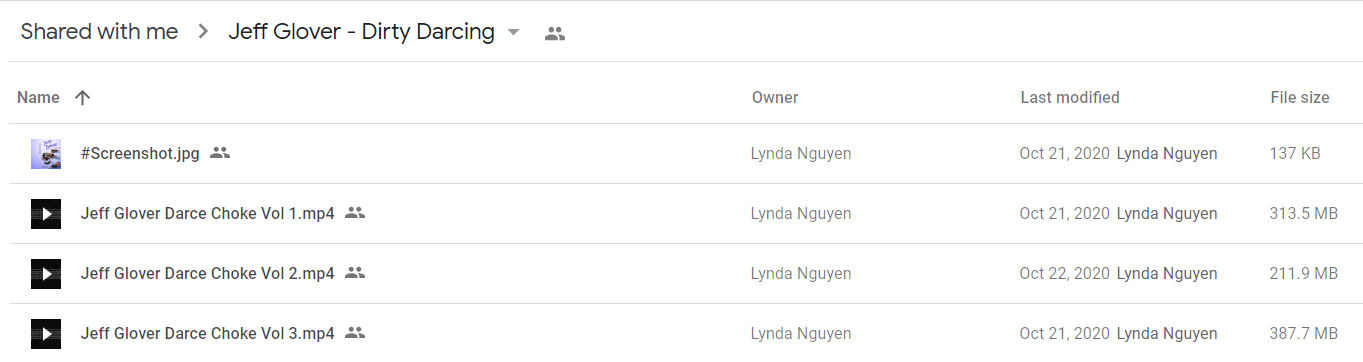Click the video icon for Darce Choke Vol 1
Image resolution: width=1363 pixels, height=362 pixels.
(x=46, y=214)
